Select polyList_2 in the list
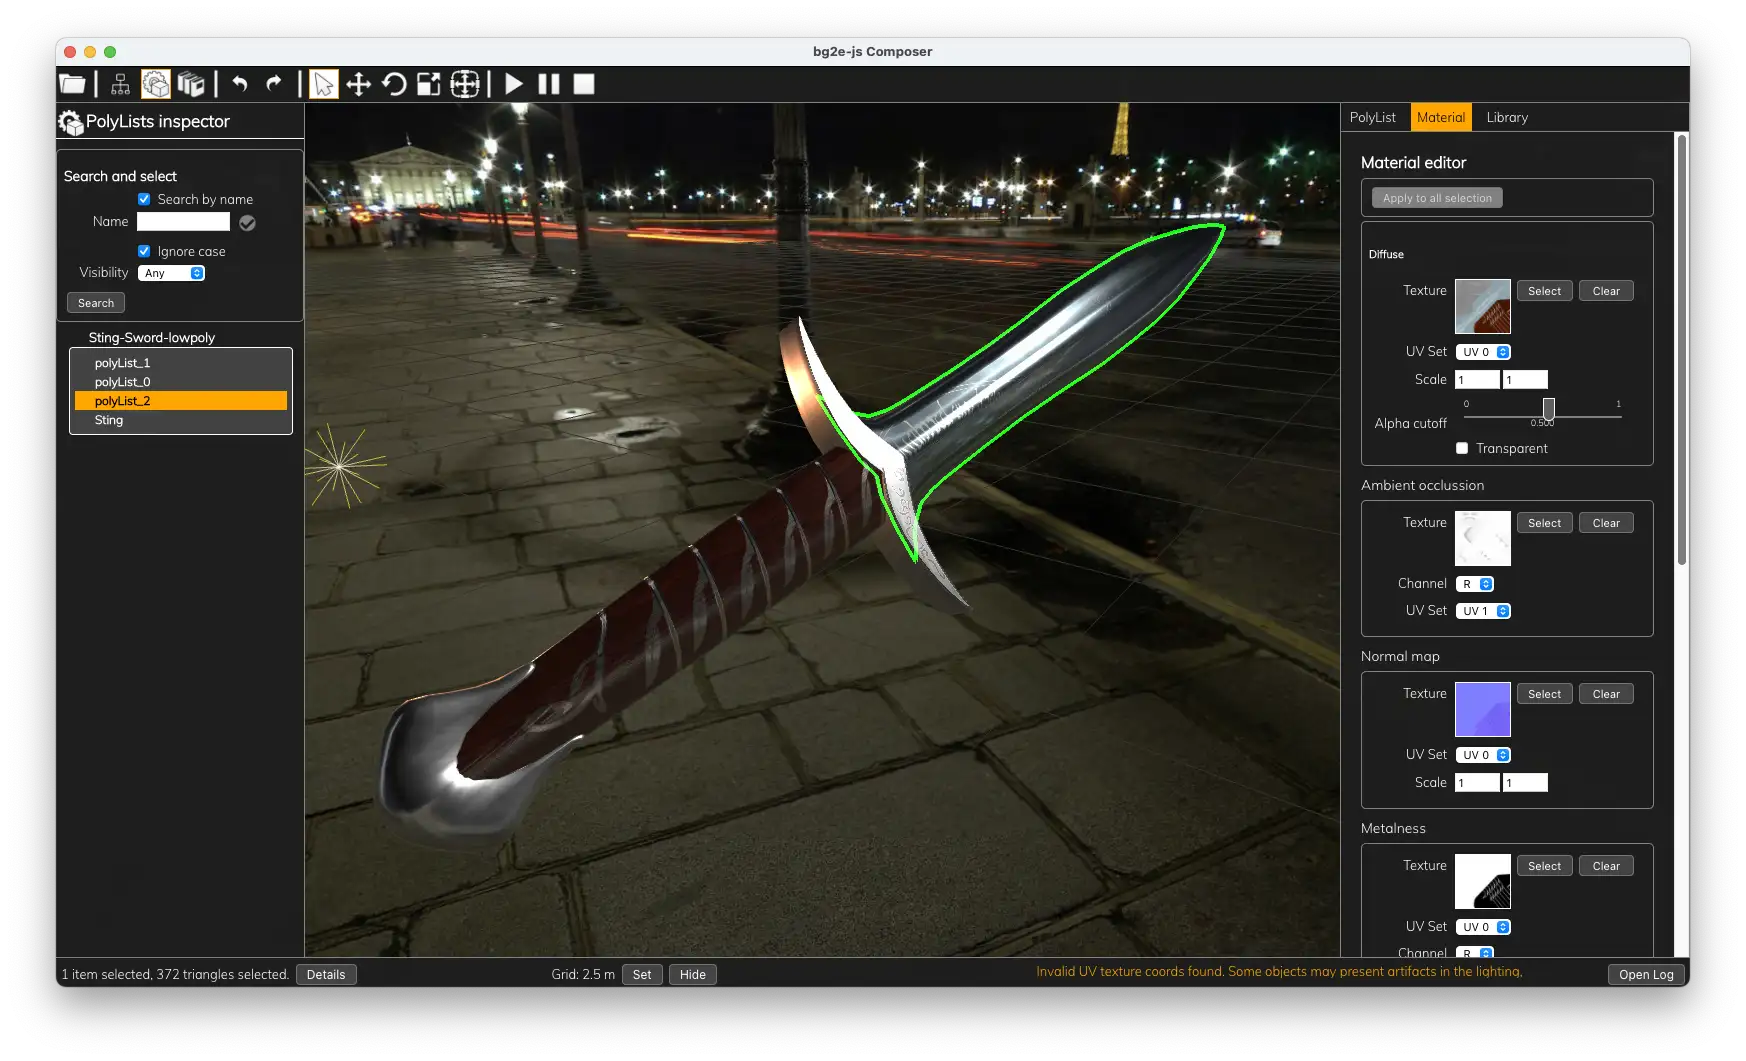This screenshot has width=1746, height=1061. pyautogui.click(x=181, y=401)
